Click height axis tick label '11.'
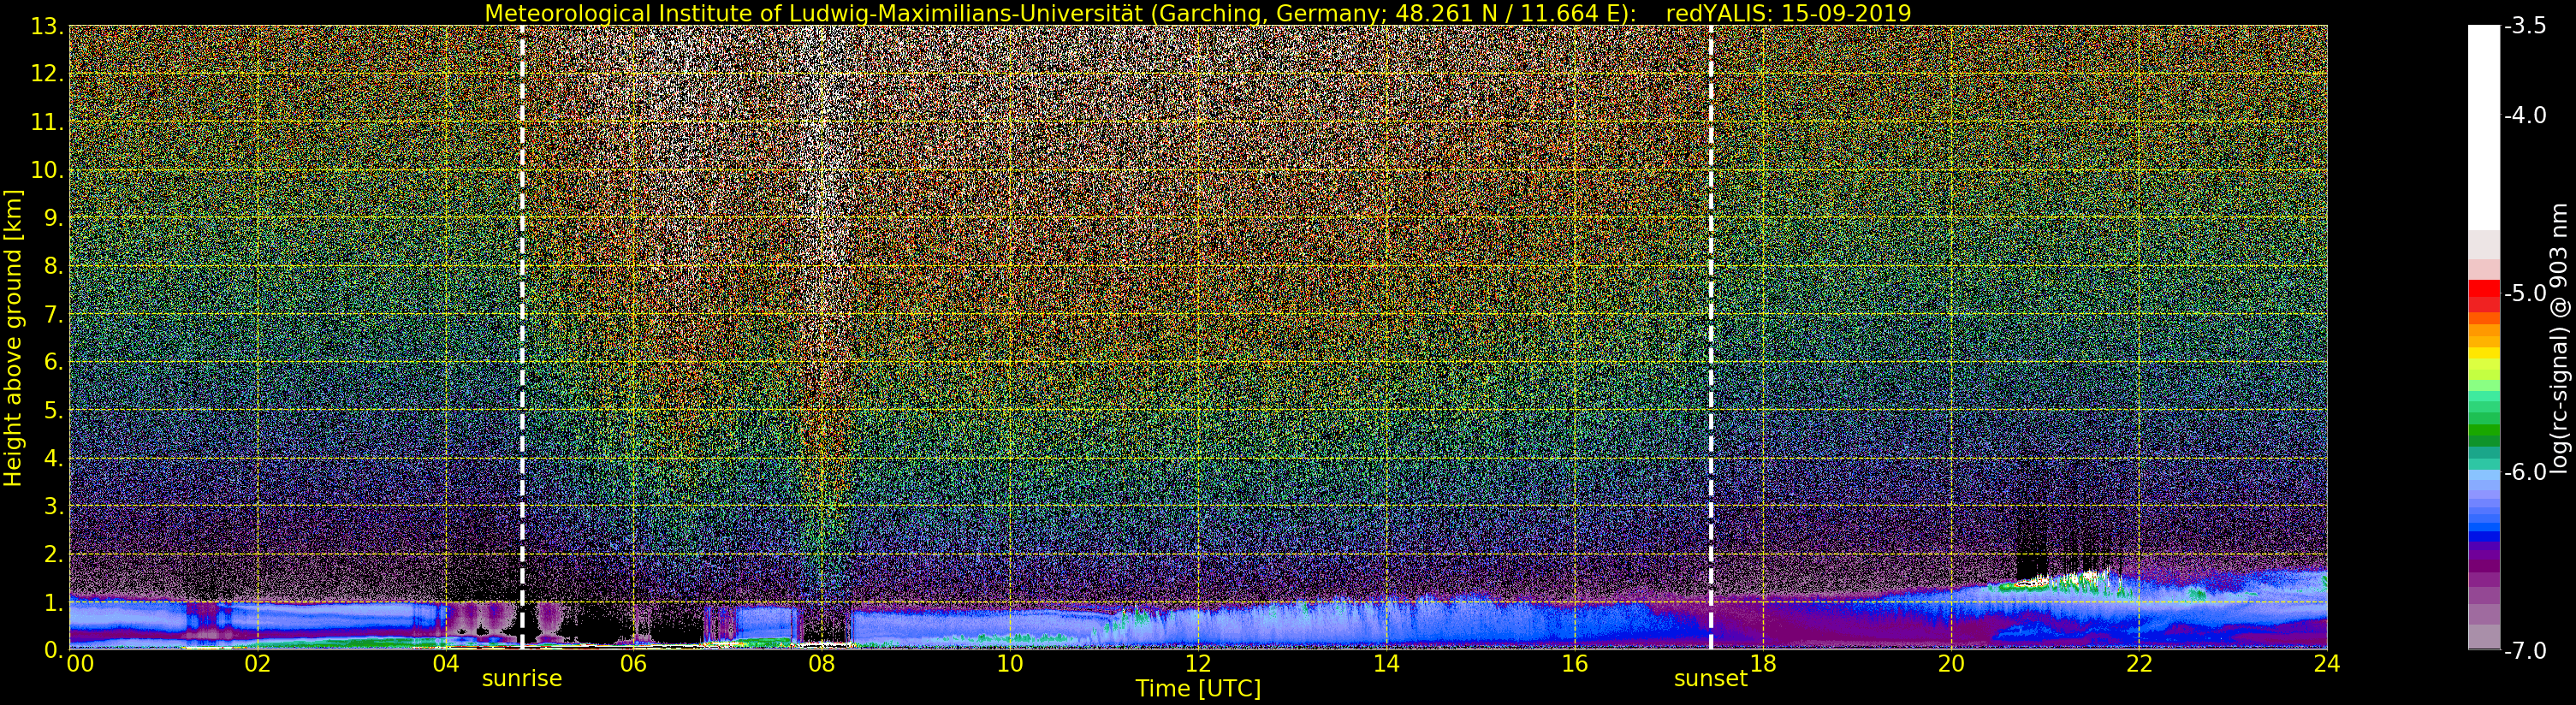This screenshot has height=705, width=2576. pos(47,122)
